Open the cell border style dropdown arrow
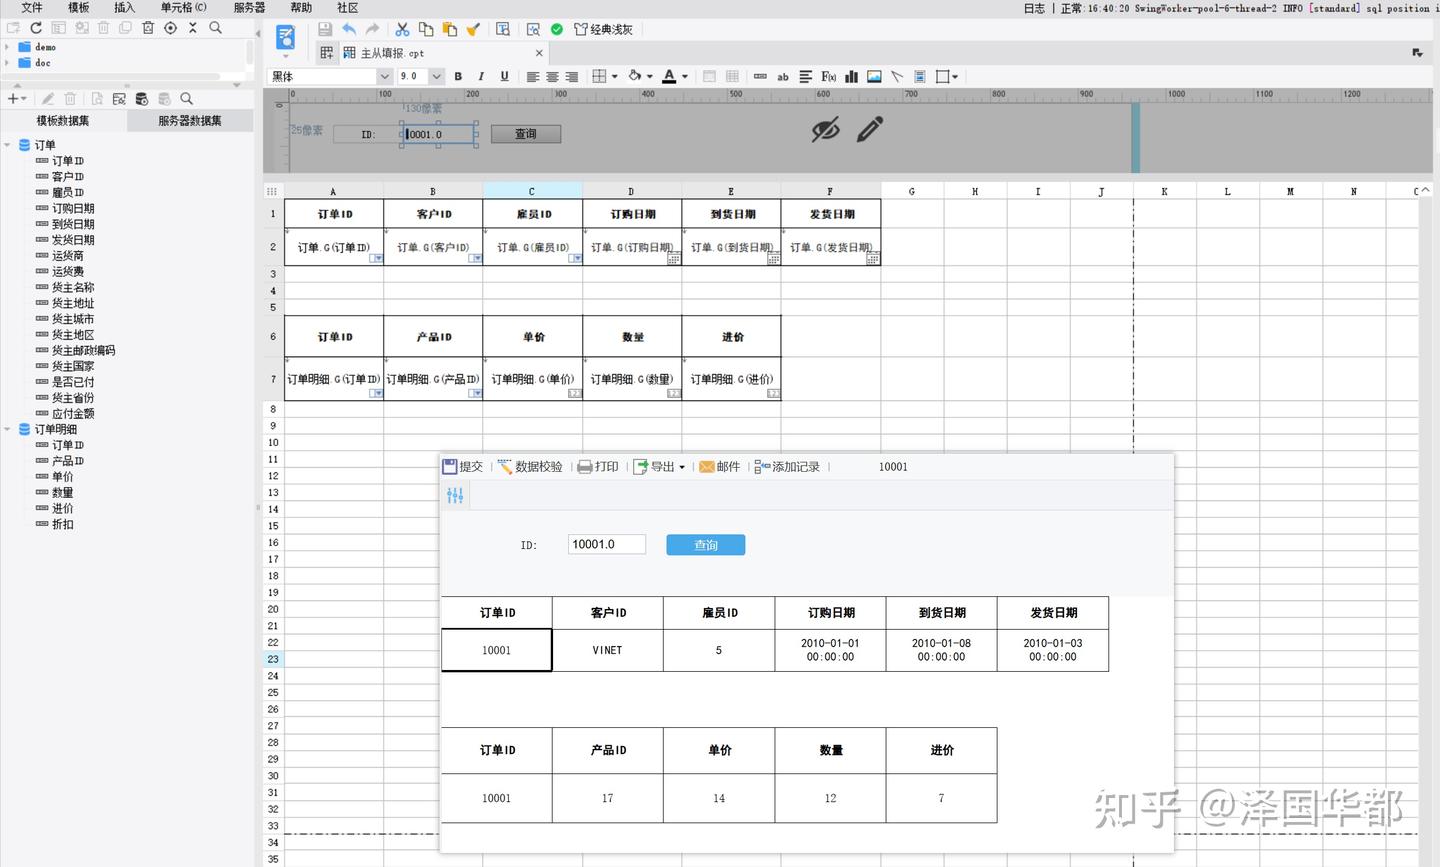The height and width of the screenshot is (867, 1440). (614, 77)
